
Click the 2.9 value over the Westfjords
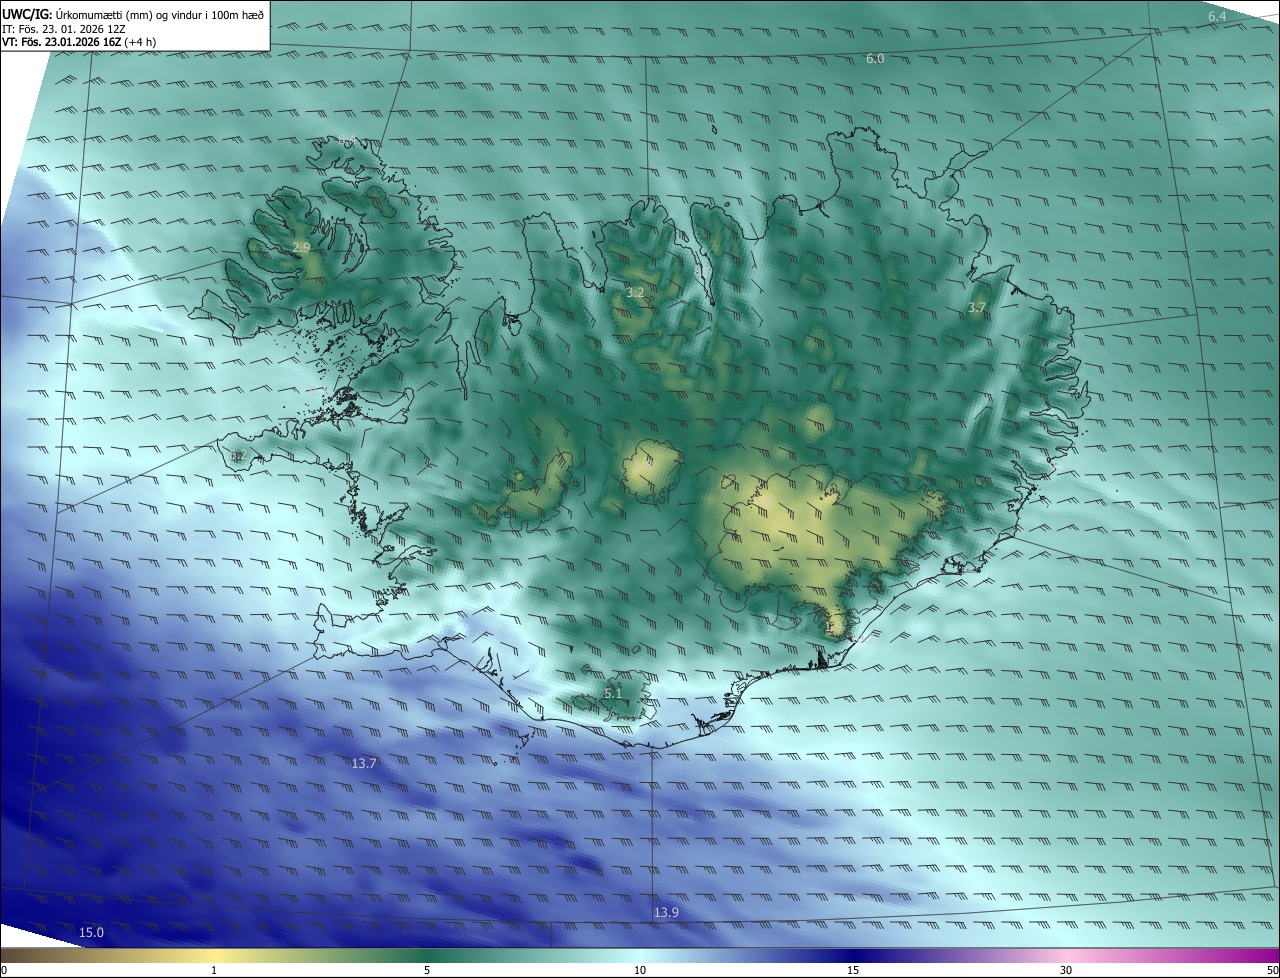pos(301,246)
